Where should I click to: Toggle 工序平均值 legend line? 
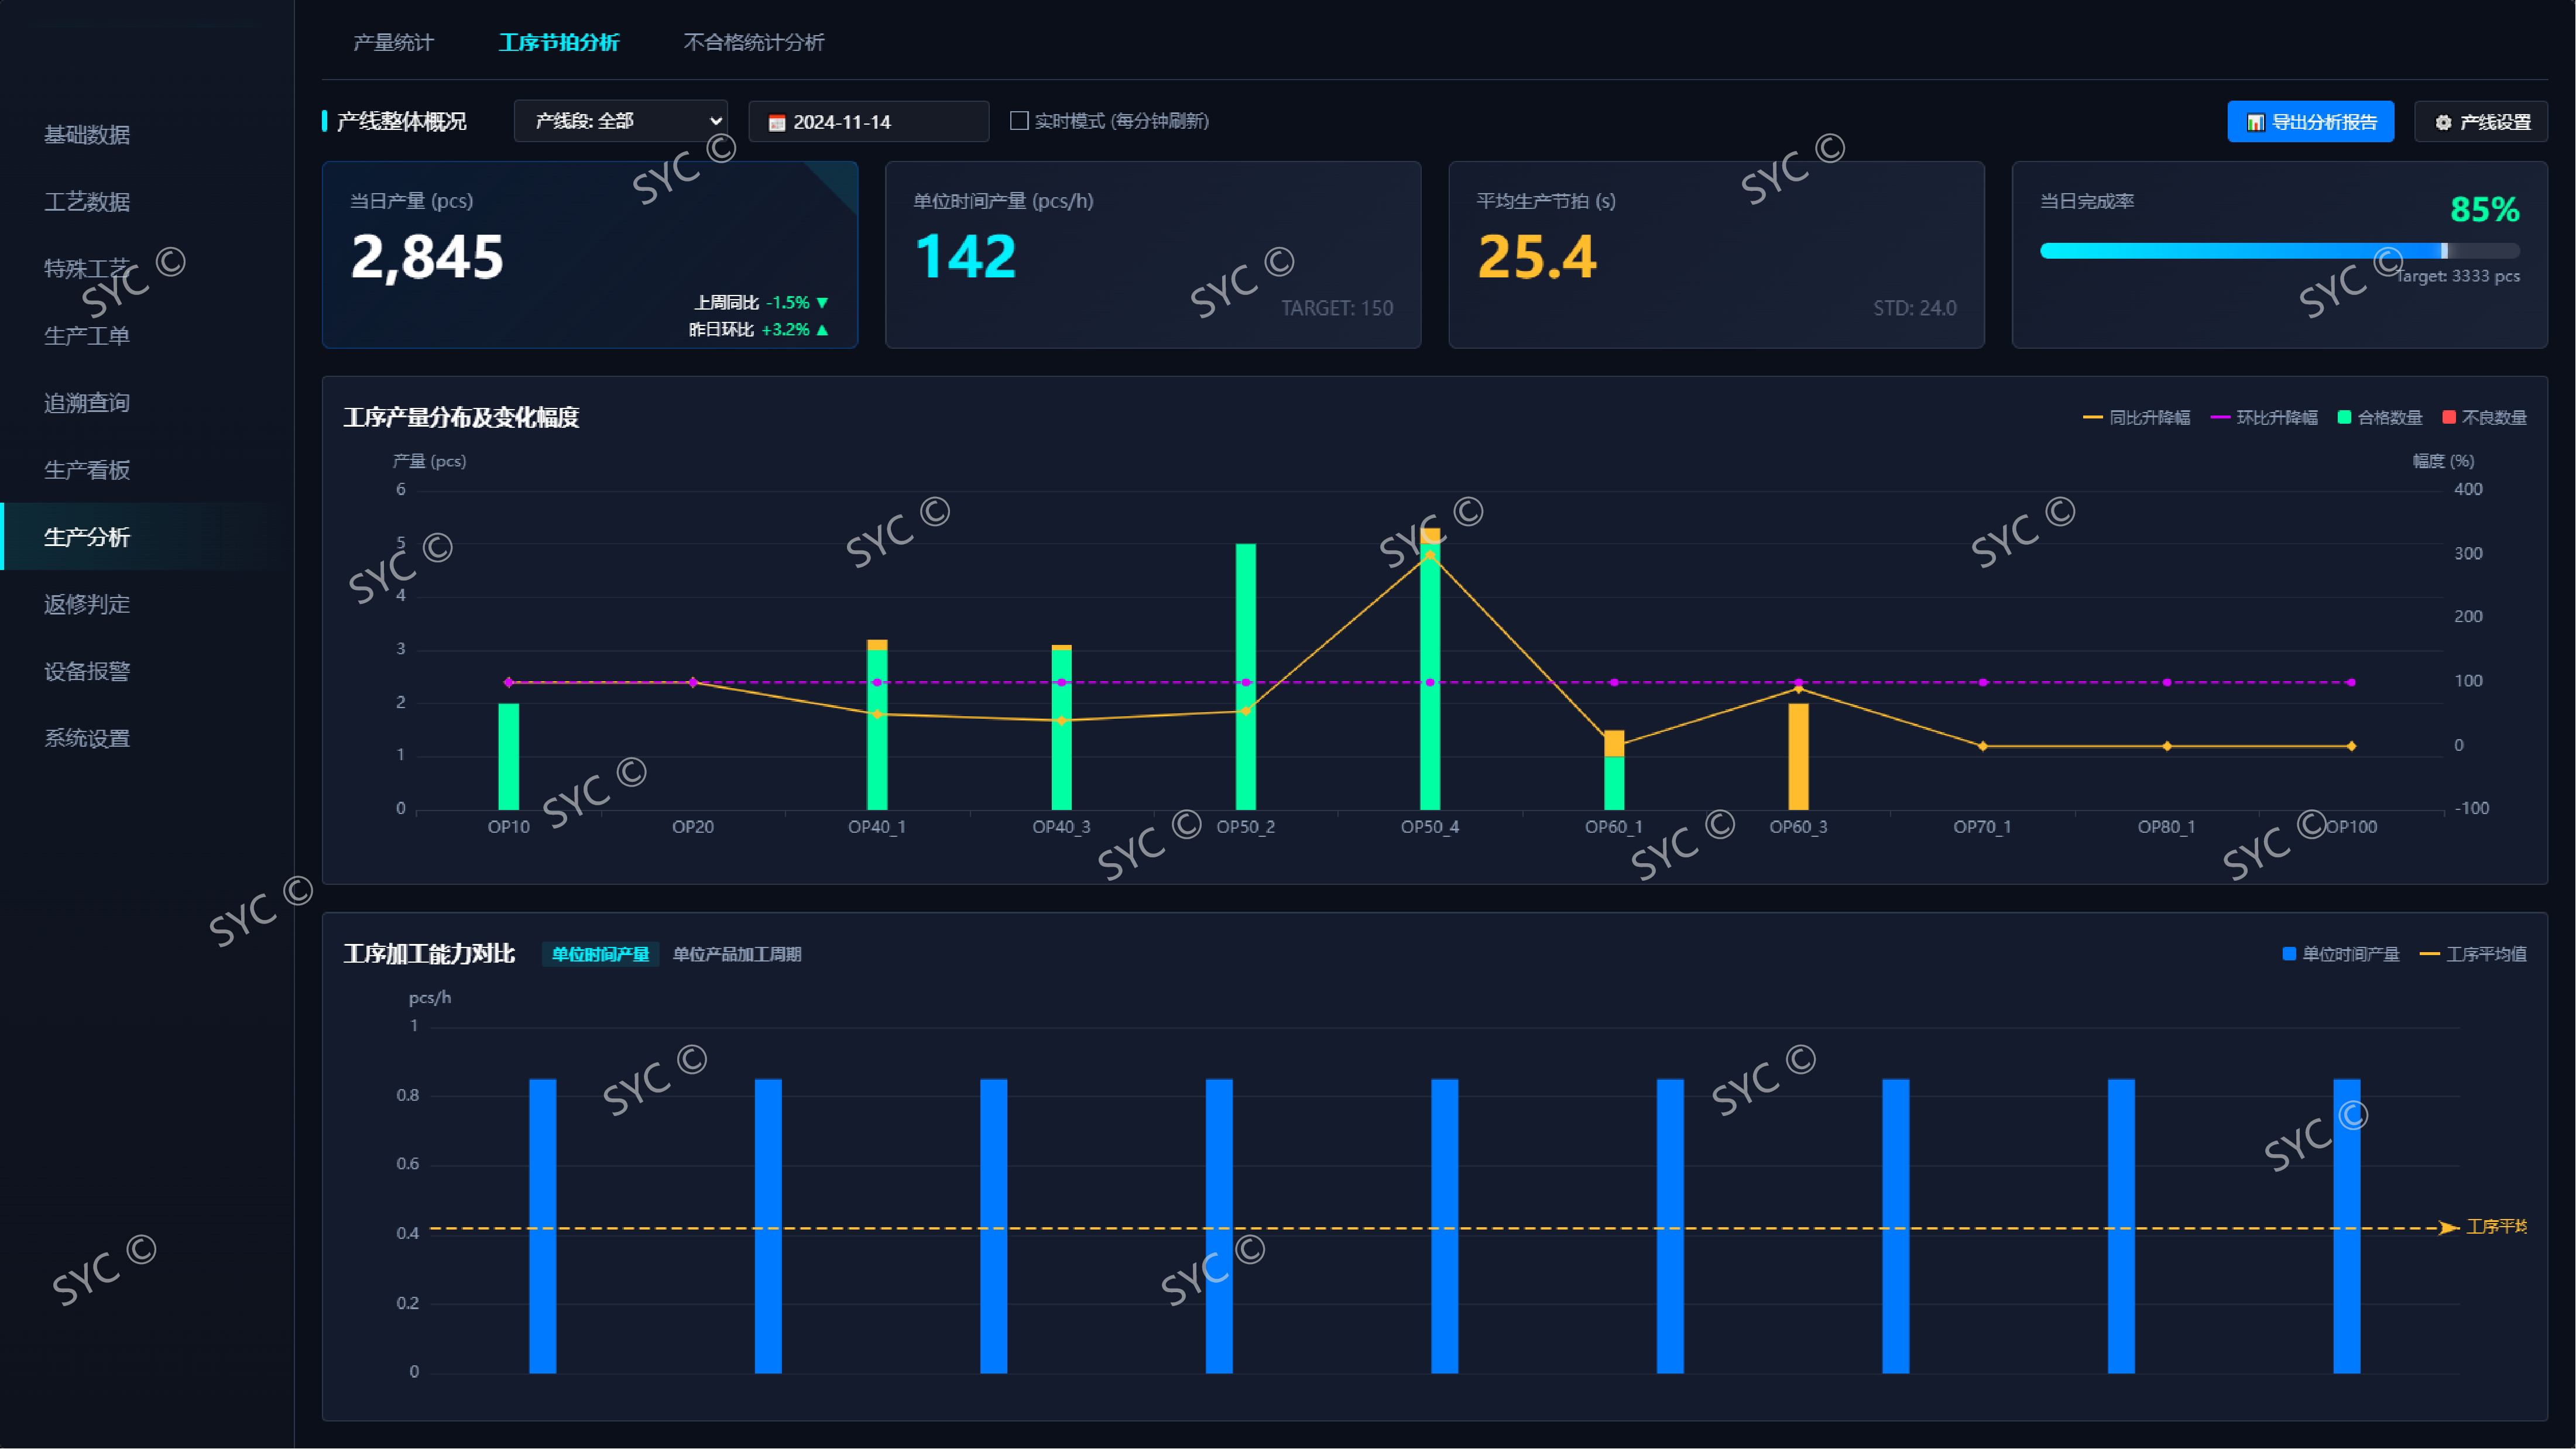tap(2430, 954)
